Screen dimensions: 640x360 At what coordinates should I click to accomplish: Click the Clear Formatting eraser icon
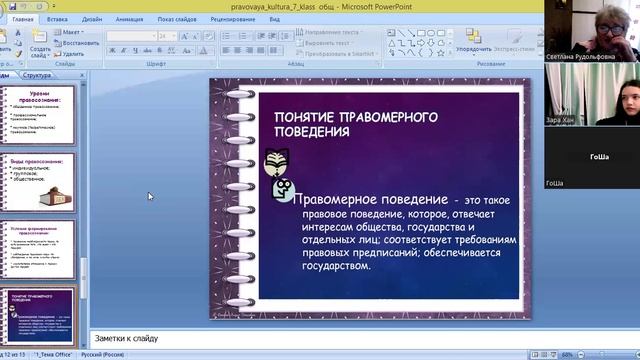[x=209, y=36]
